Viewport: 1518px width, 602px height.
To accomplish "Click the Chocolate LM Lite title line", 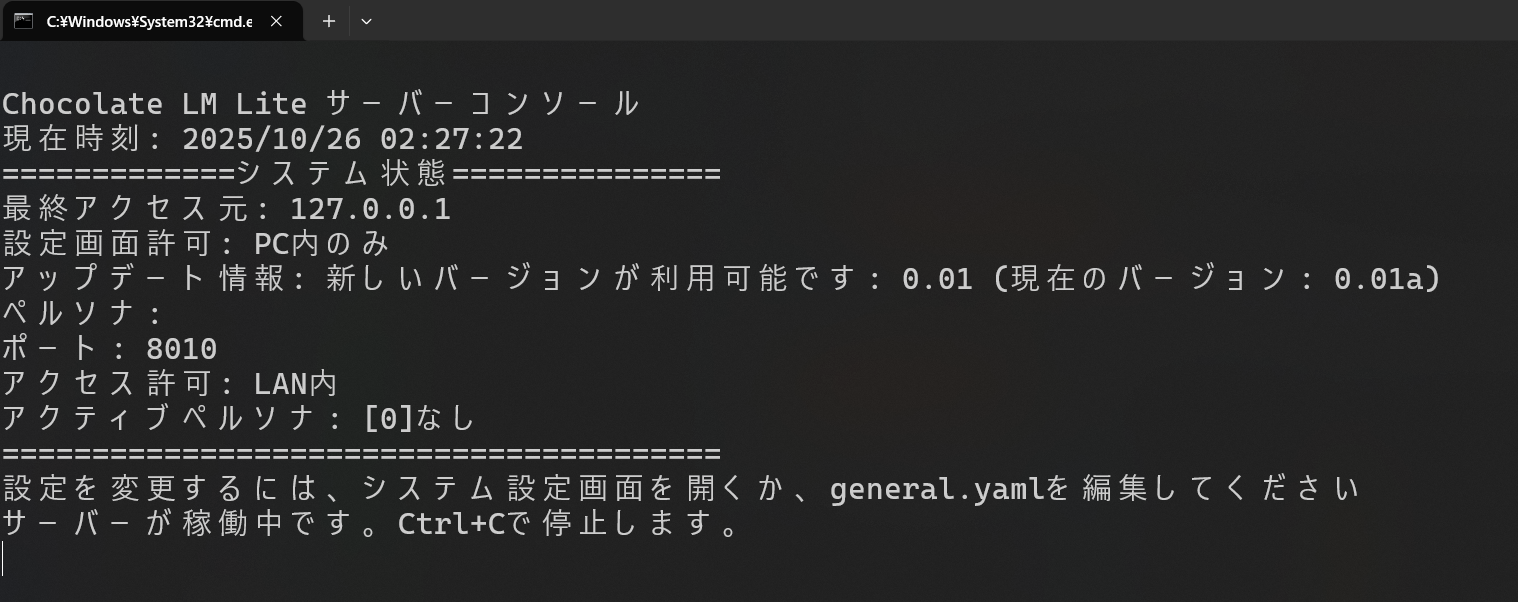I will [320, 104].
